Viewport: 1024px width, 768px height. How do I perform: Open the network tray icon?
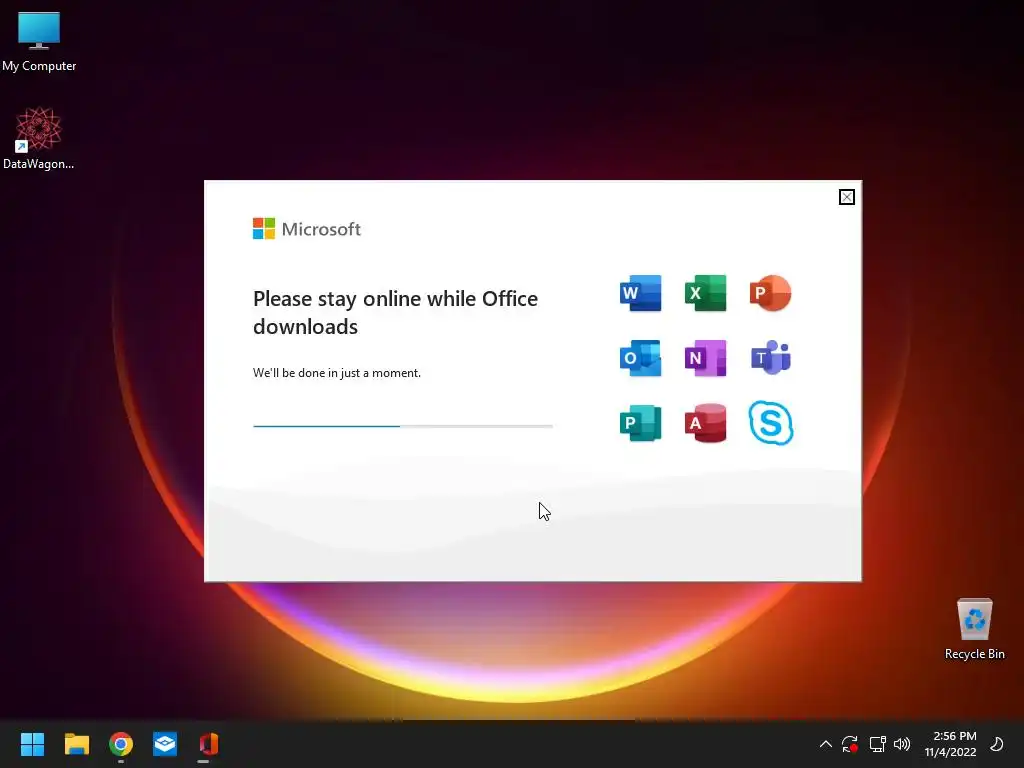click(x=877, y=744)
